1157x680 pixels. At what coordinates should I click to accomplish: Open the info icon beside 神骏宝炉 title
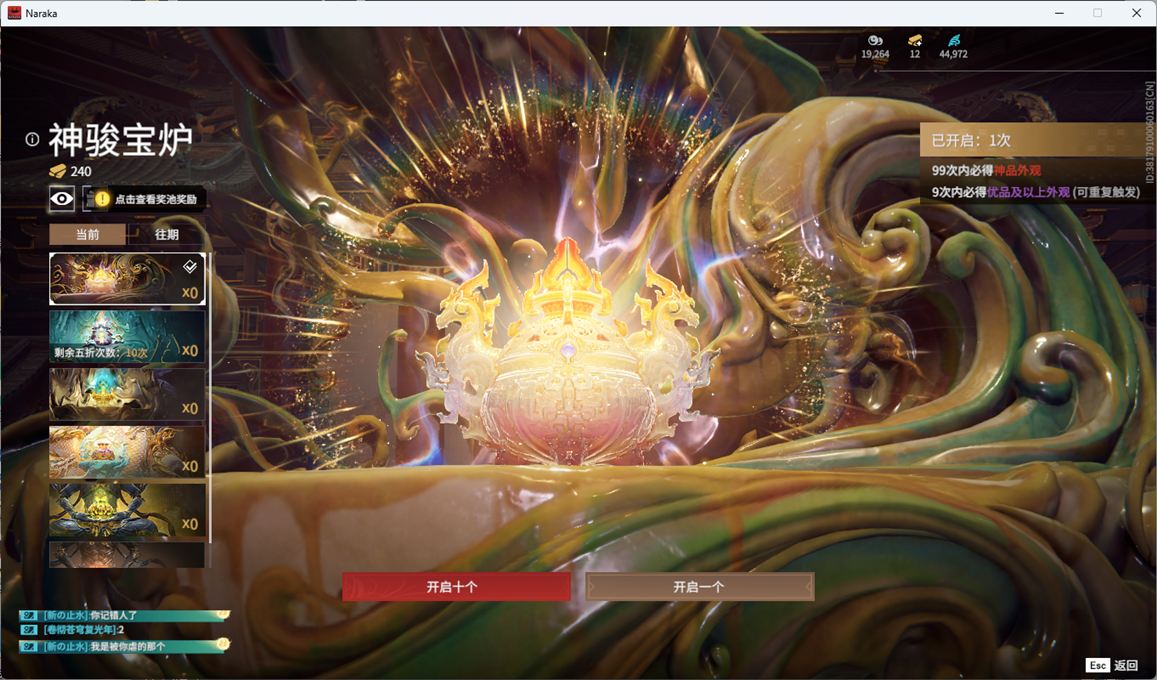[x=32, y=139]
